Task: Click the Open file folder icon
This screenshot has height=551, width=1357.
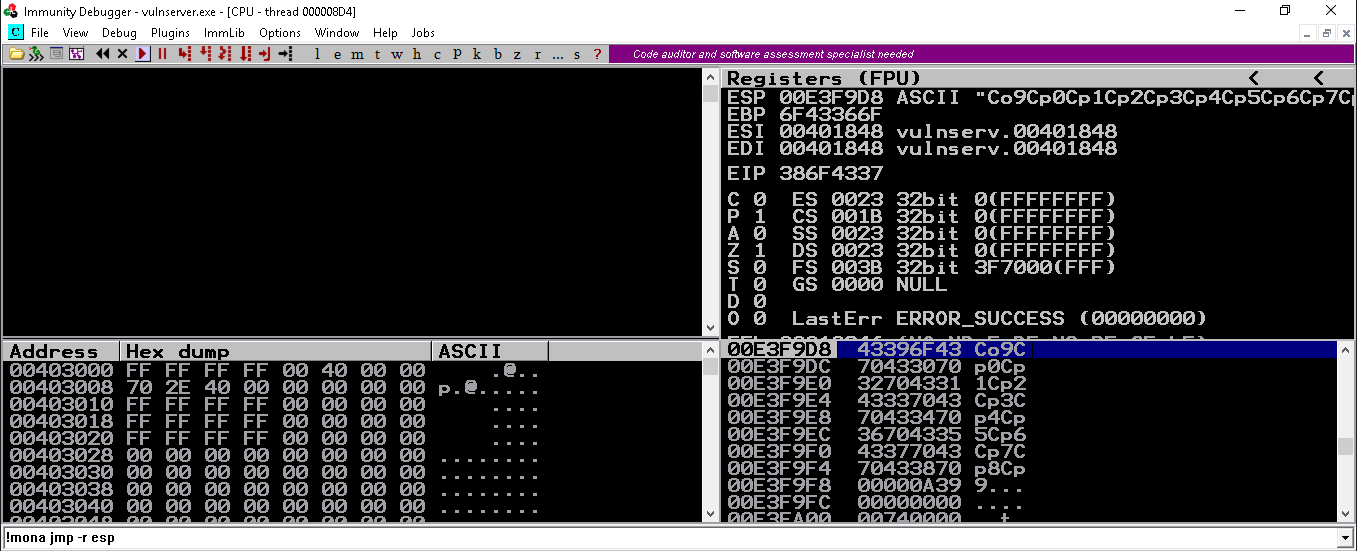Action: click(16, 54)
